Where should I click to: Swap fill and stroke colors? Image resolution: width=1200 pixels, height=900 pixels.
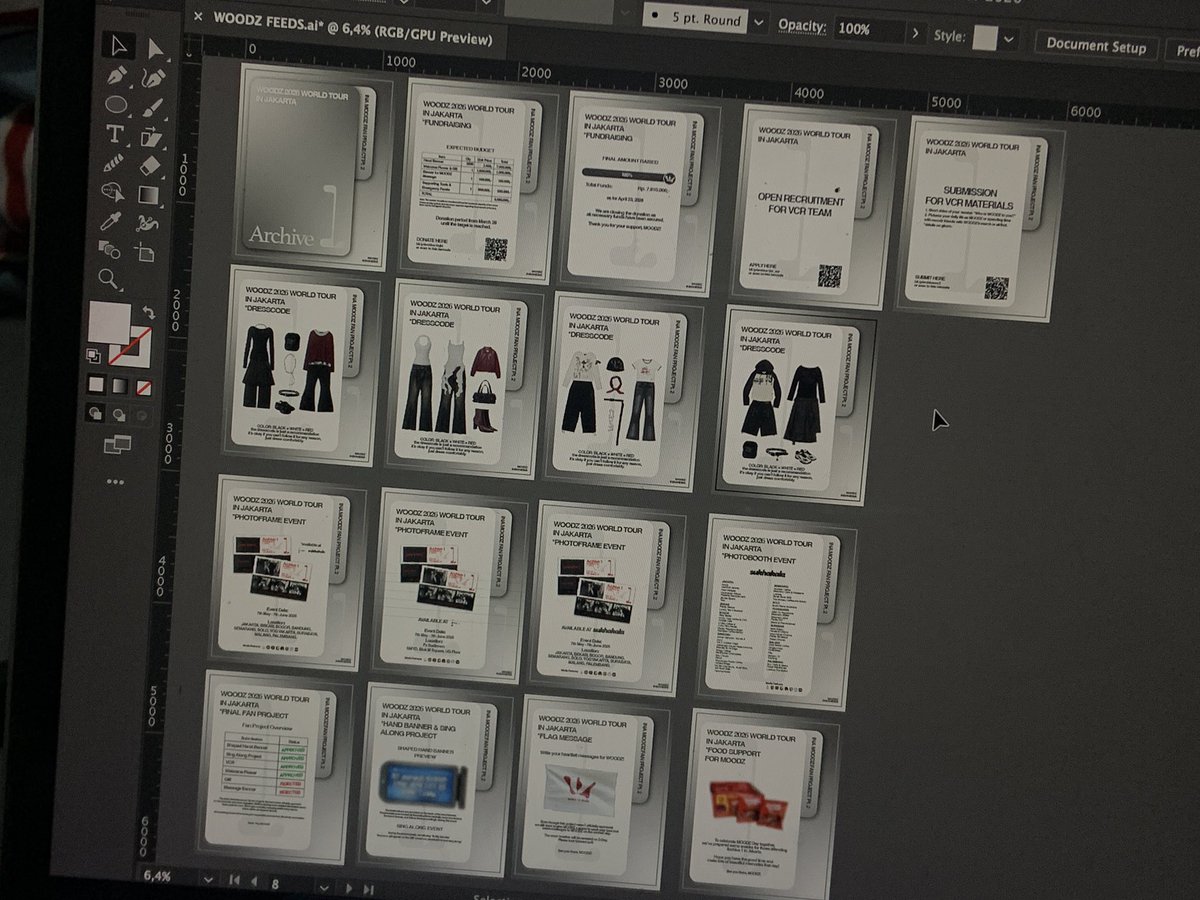pyautogui.click(x=149, y=312)
